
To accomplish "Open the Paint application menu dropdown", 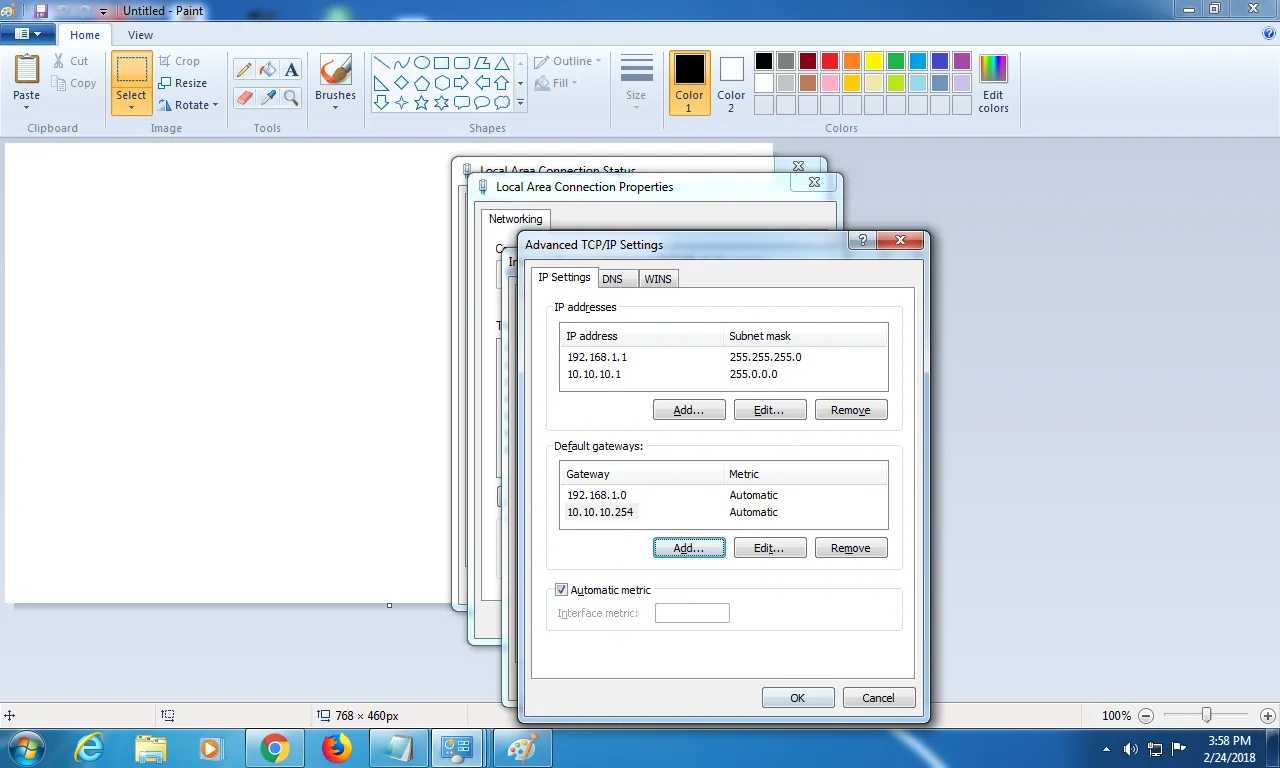I will tap(28, 34).
